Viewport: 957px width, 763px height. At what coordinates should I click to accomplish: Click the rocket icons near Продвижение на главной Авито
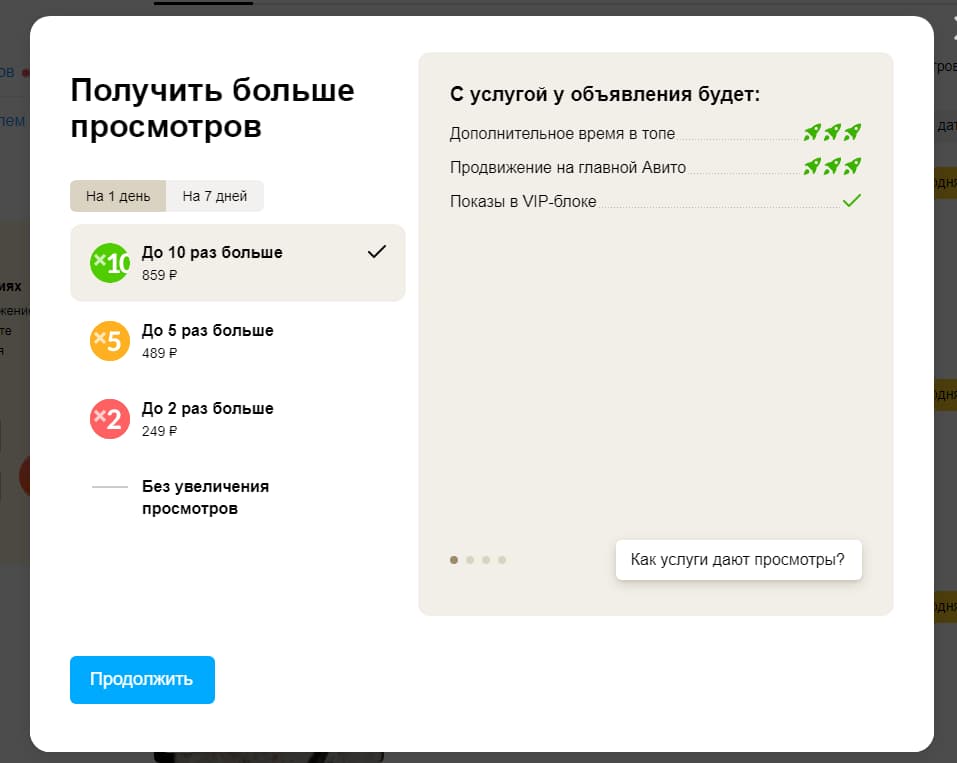[833, 165]
